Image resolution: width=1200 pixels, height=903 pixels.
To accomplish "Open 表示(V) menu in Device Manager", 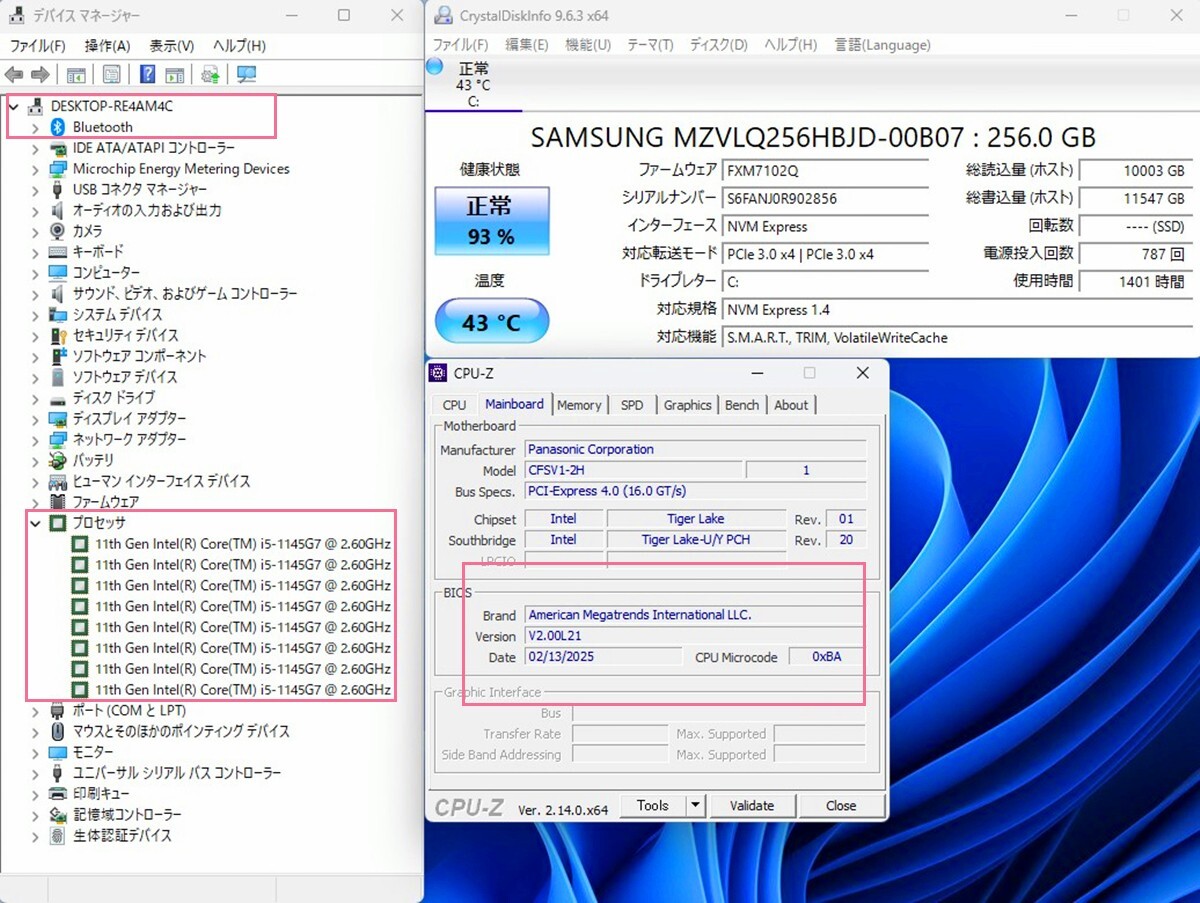I will [172, 46].
